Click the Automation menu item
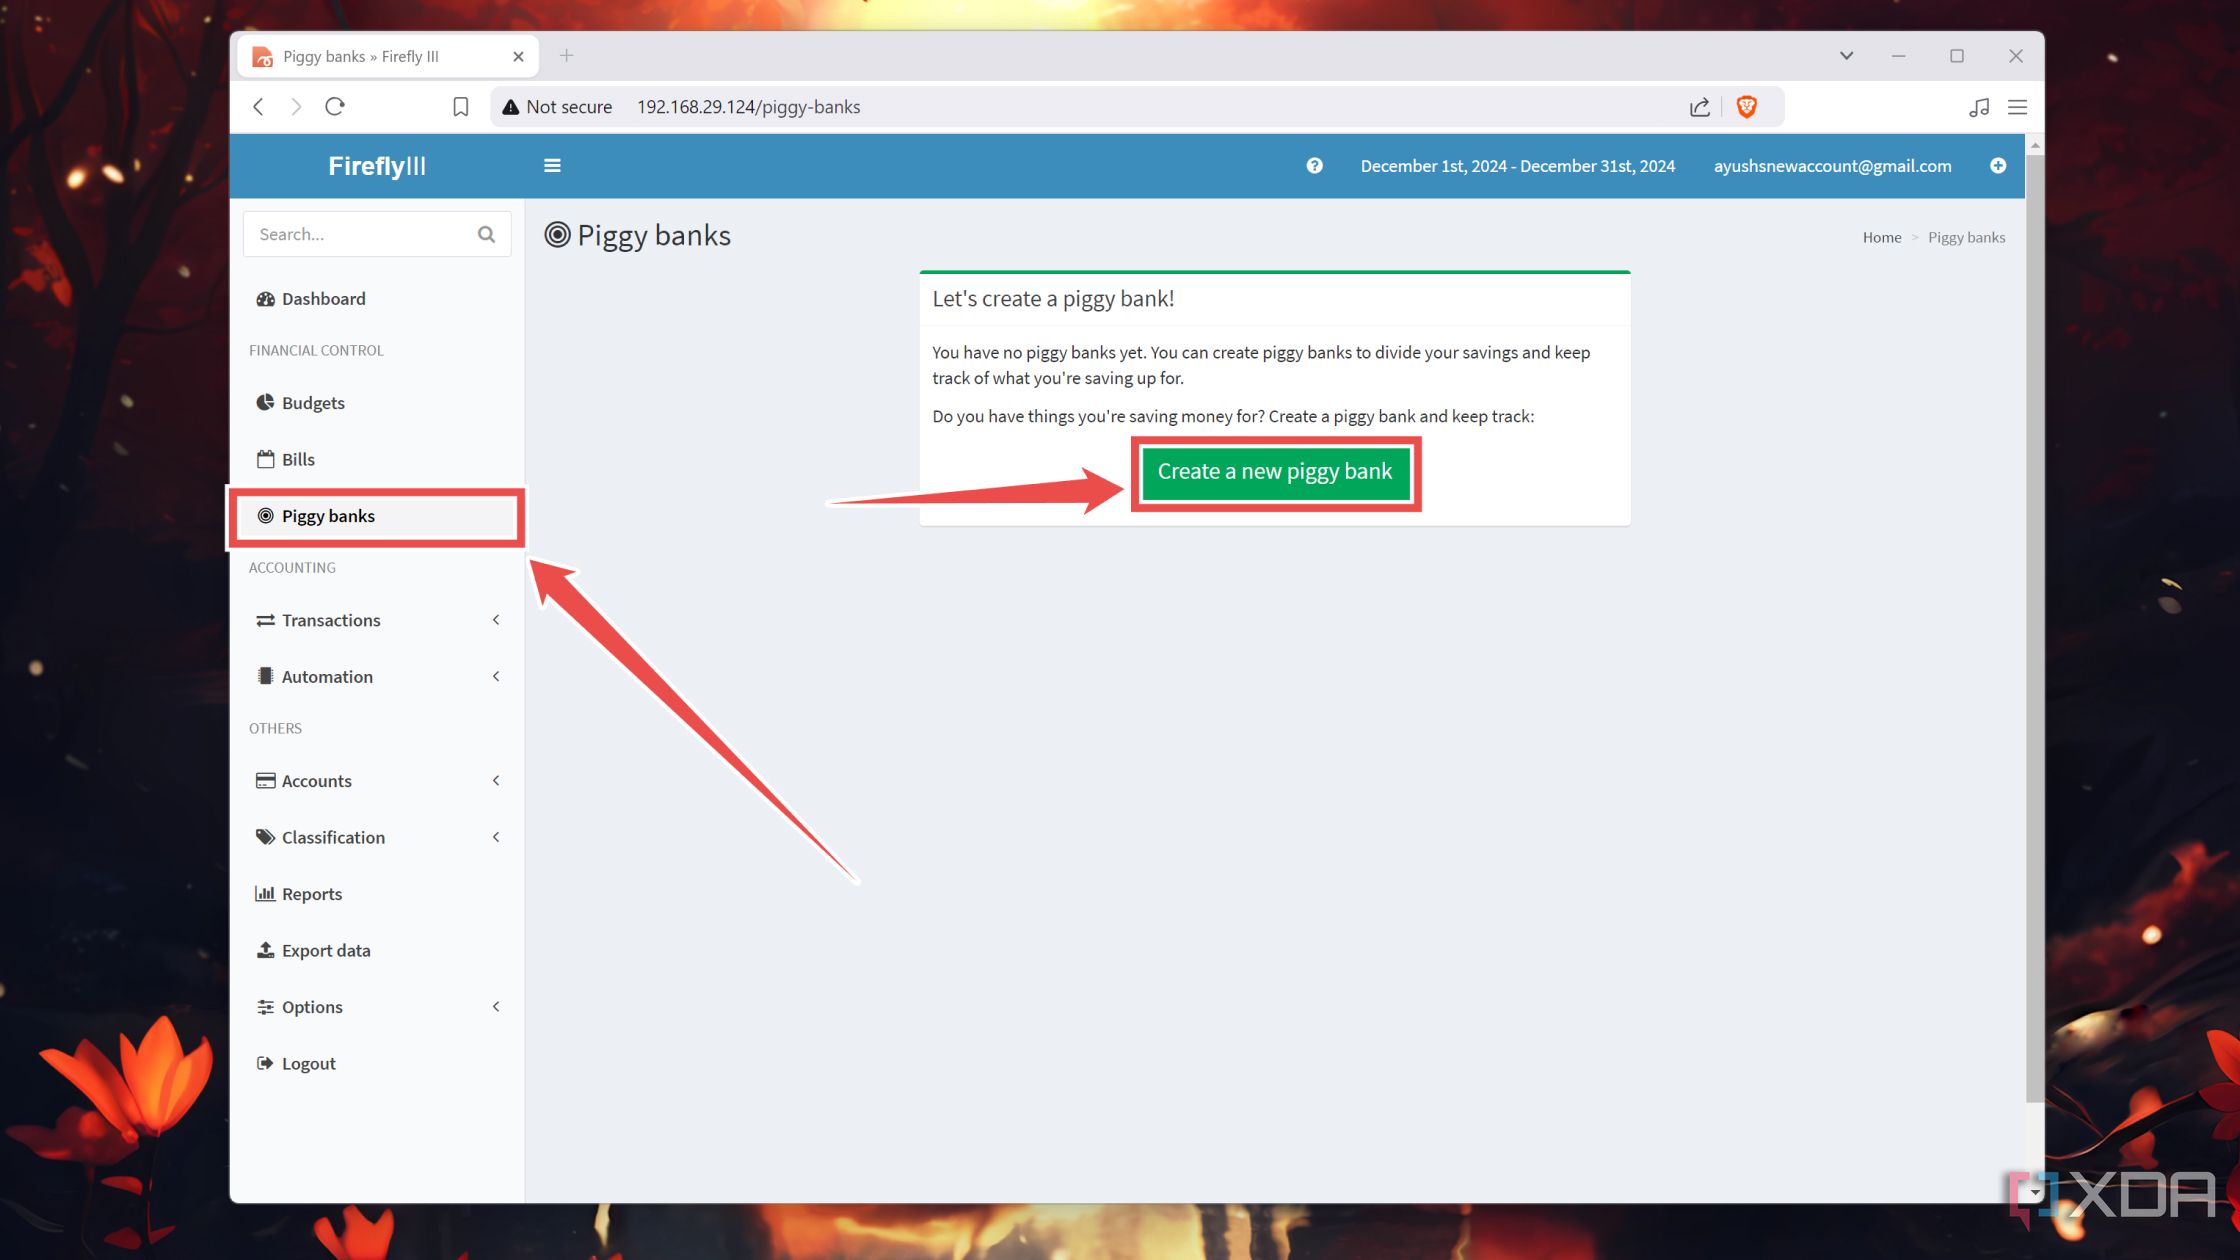 (x=326, y=675)
